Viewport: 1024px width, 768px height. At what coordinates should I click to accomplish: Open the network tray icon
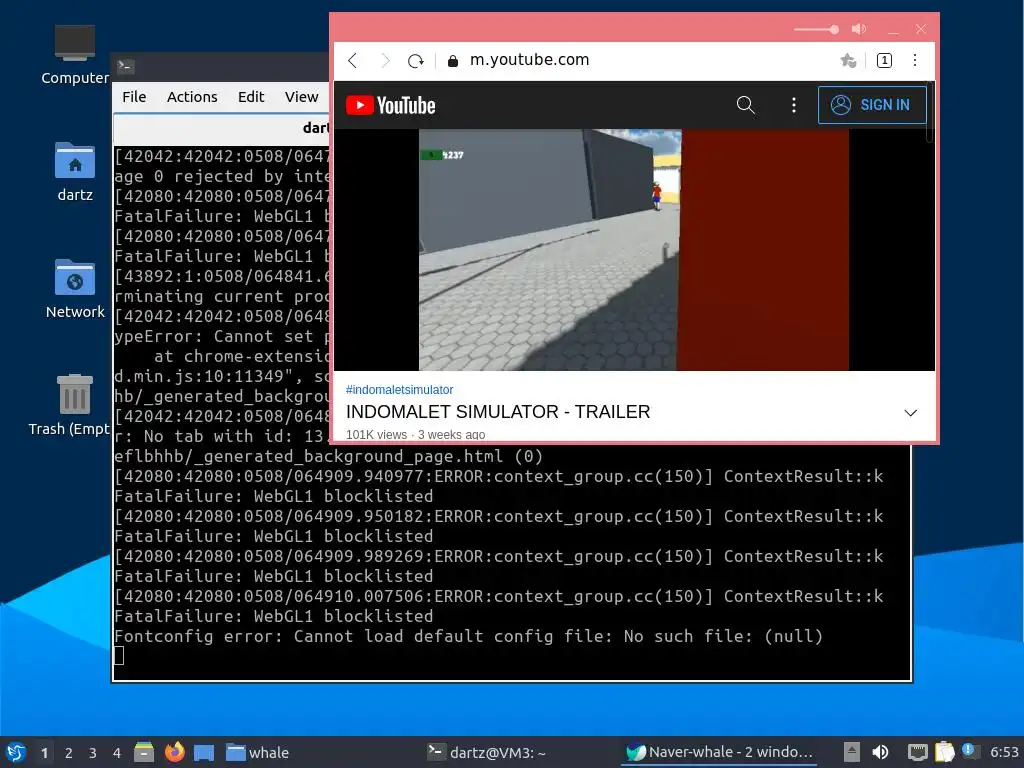pyautogui.click(x=918, y=752)
